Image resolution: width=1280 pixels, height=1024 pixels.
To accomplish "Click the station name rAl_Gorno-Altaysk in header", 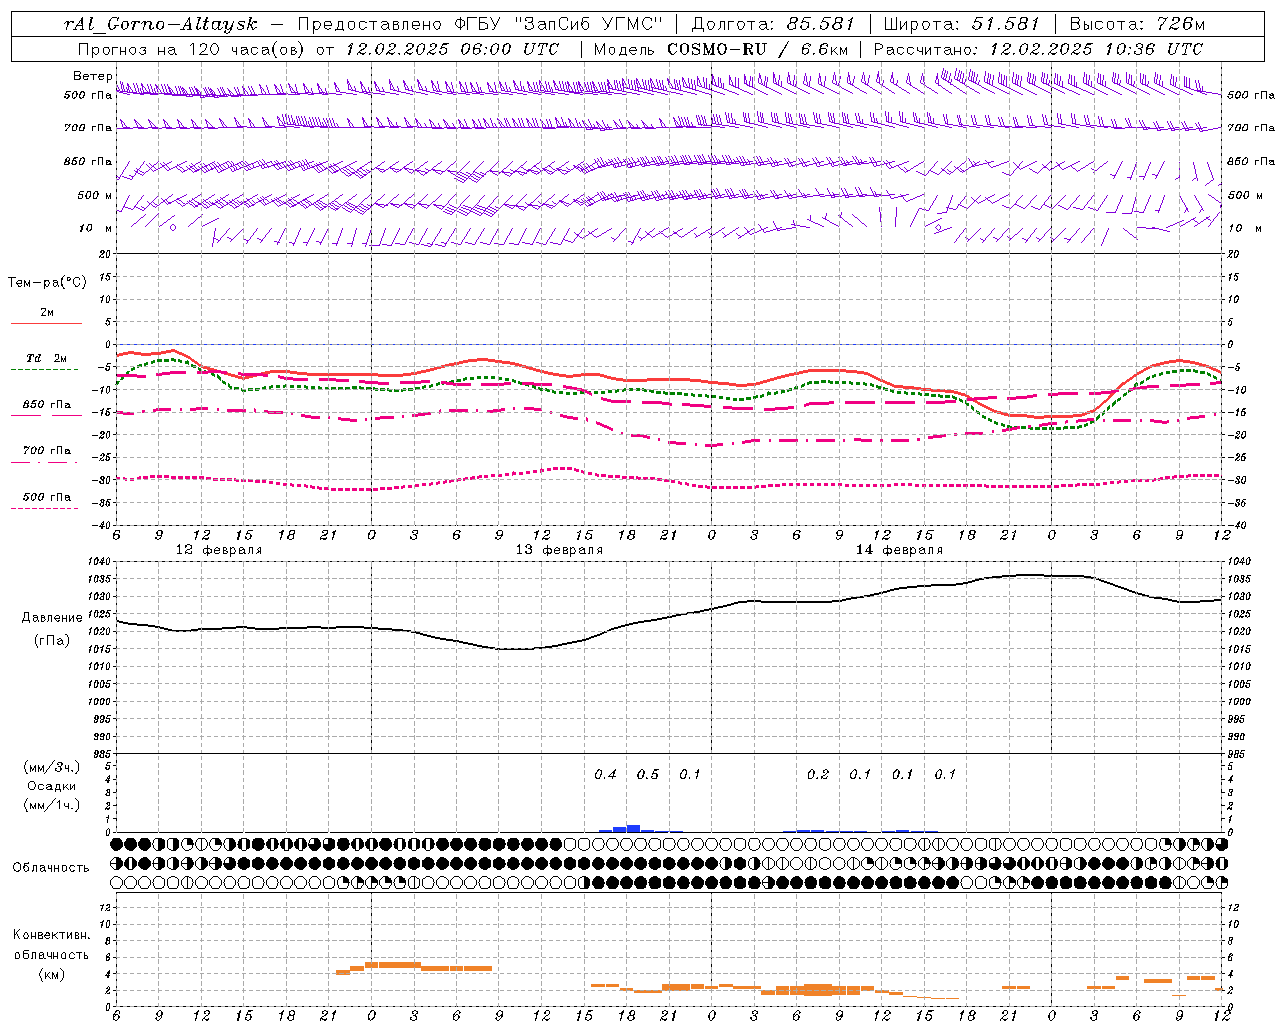I will tap(161, 25).
